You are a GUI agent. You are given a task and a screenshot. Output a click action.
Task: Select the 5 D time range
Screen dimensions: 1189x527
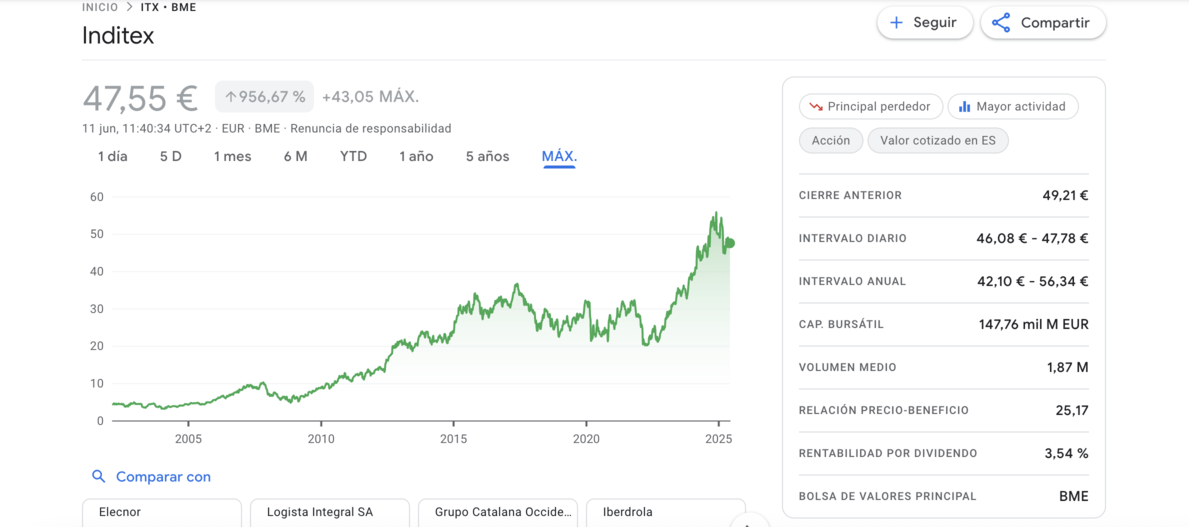(x=171, y=157)
